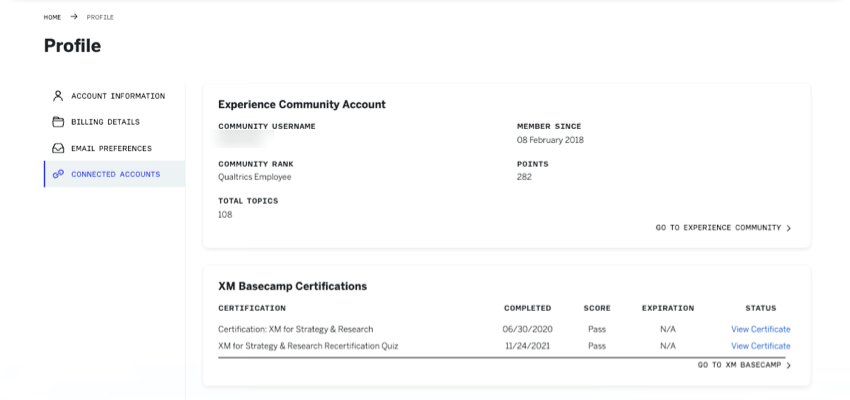Click chevron next to Go to XM Basecamp
This screenshot has width=850, height=400.
click(789, 365)
